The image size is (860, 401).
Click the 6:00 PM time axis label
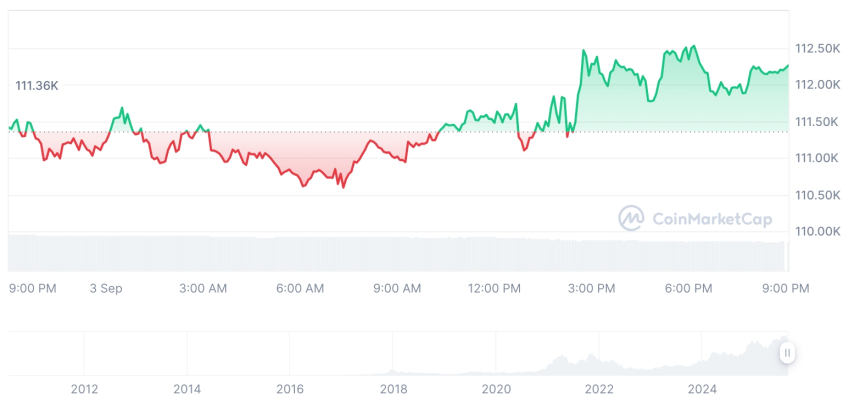[688, 288]
